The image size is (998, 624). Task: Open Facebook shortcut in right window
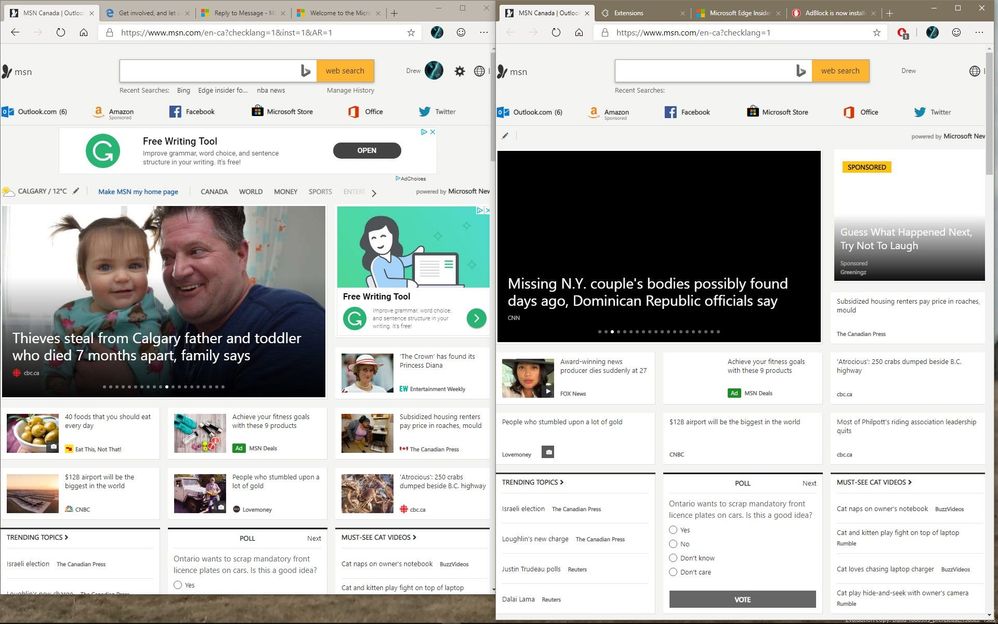pyautogui.click(x=687, y=112)
